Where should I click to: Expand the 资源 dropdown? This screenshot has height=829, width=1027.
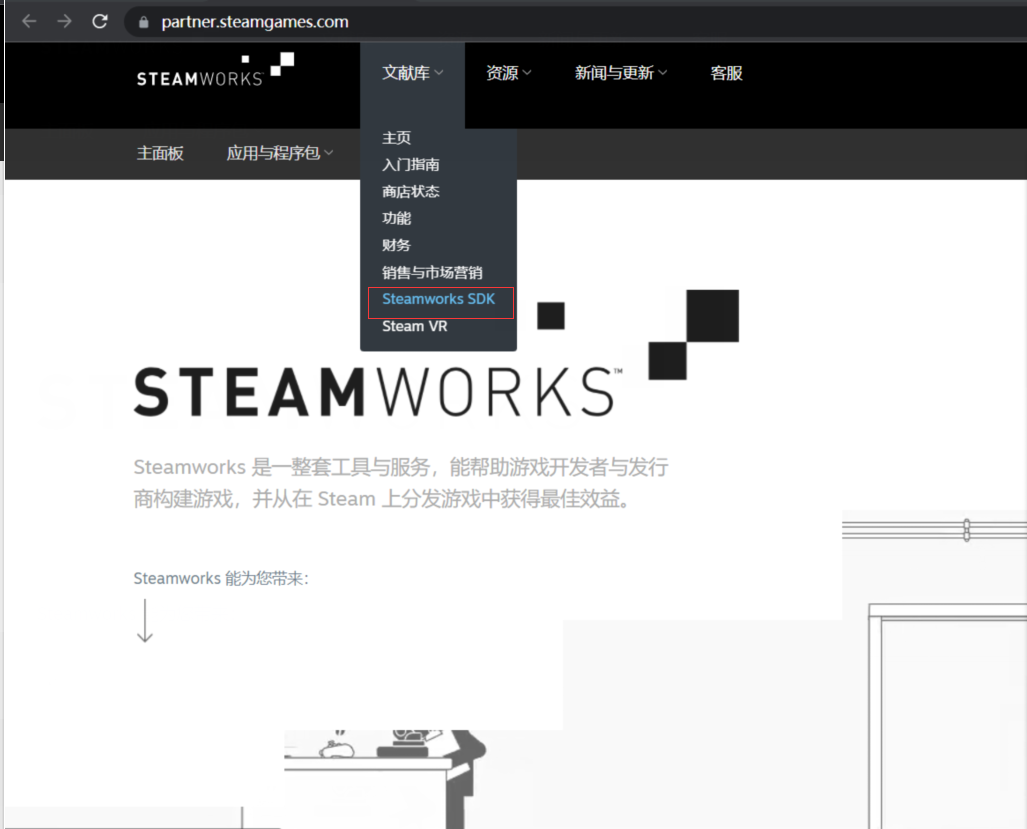pos(507,72)
